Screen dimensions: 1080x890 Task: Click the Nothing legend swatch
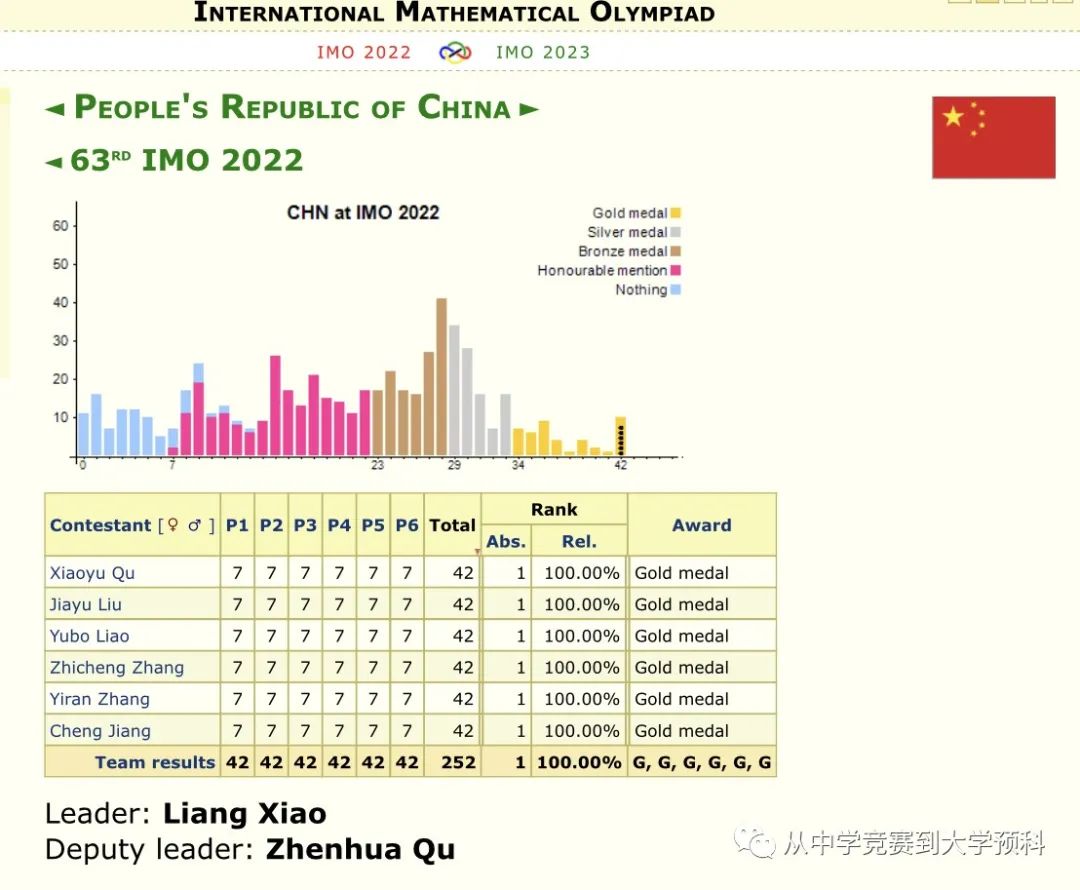(676, 290)
